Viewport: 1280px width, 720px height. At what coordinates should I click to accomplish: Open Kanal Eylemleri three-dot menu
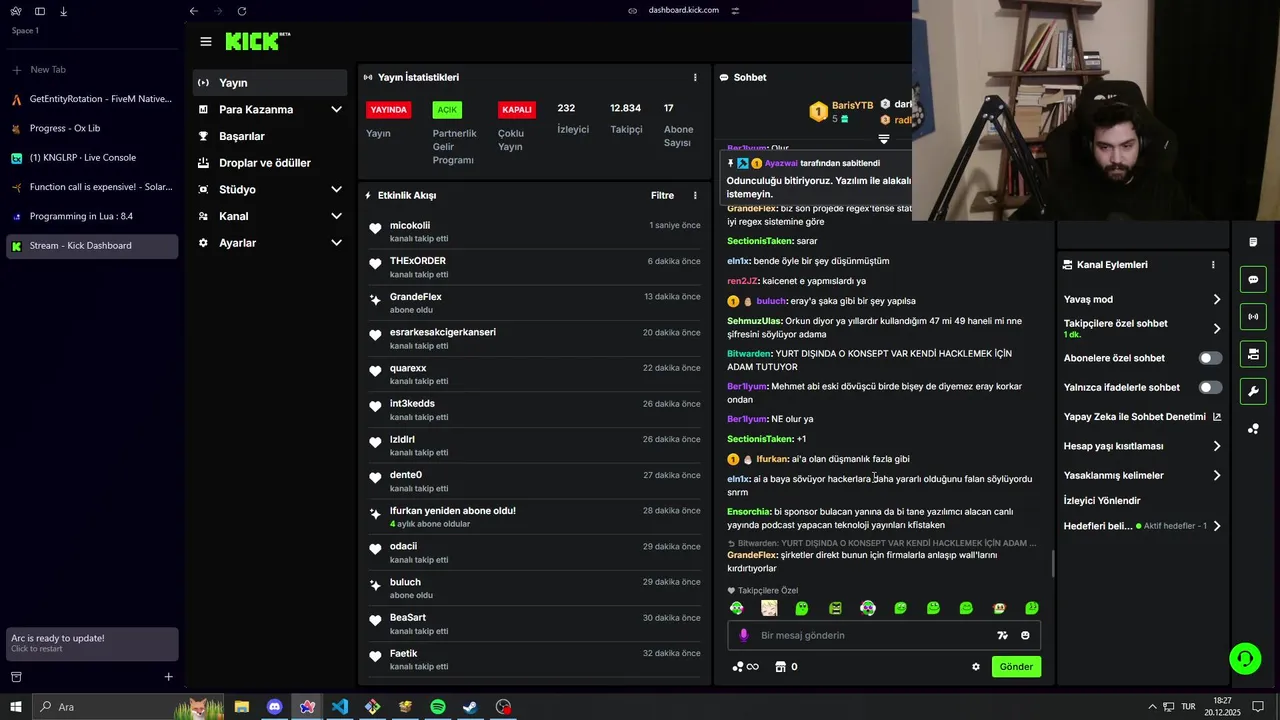point(1213,265)
